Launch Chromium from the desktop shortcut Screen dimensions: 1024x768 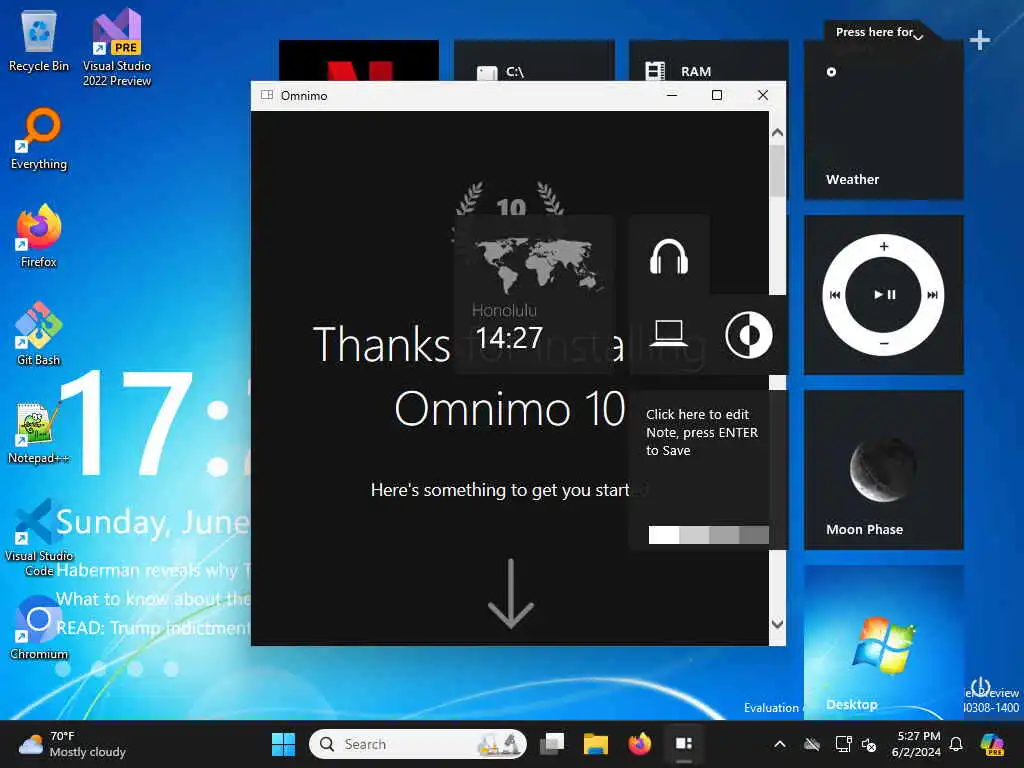point(39,628)
